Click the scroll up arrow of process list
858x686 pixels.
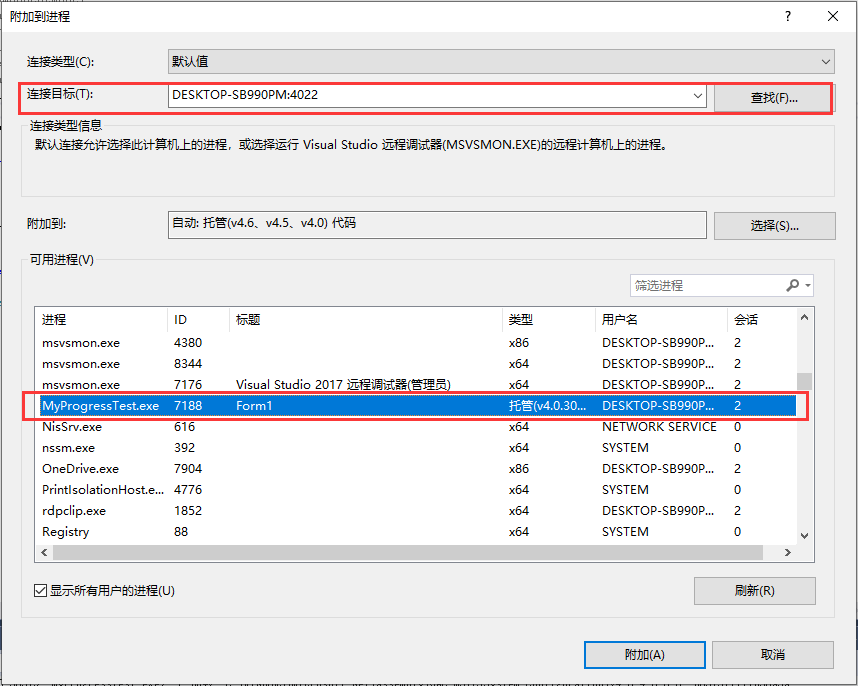(x=804, y=317)
